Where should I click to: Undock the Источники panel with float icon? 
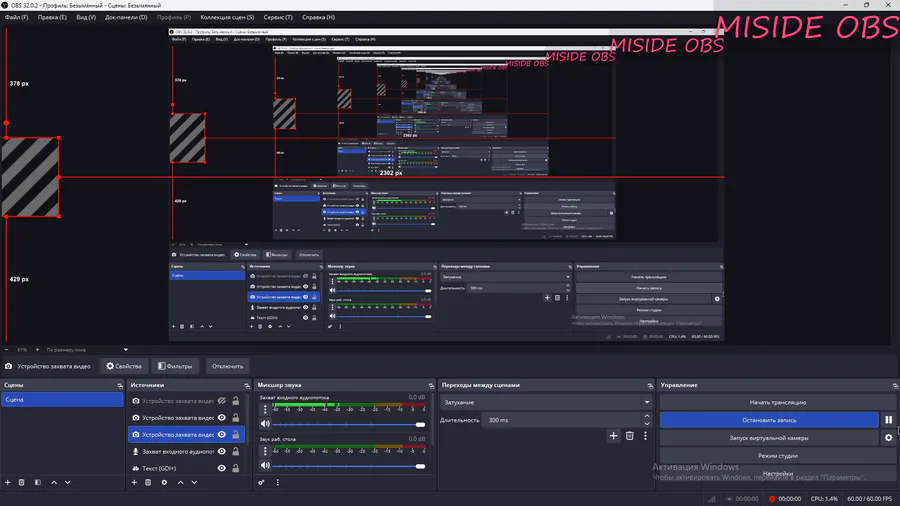pyautogui.click(x=247, y=386)
